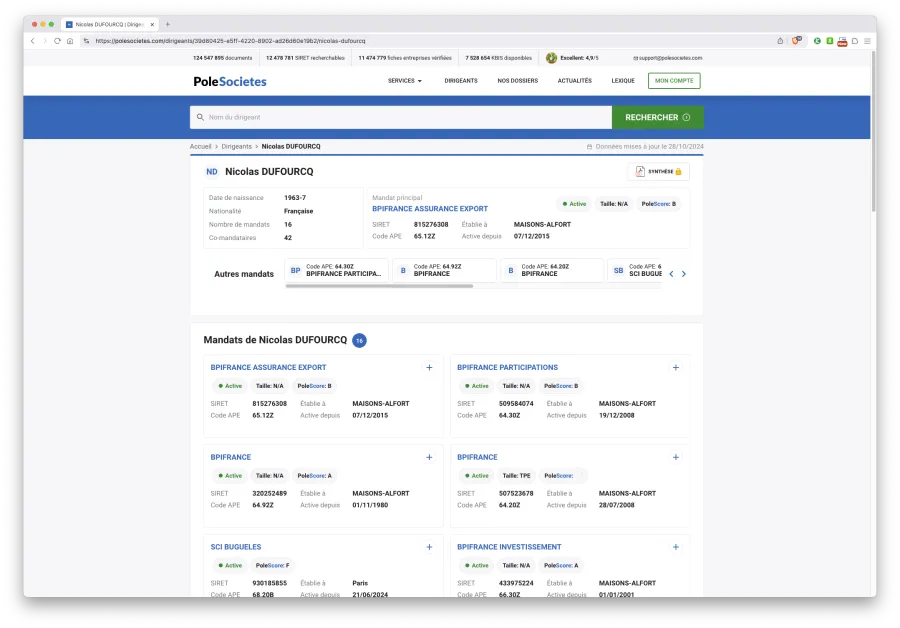Click the mandates count badge 16

click(359, 340)
